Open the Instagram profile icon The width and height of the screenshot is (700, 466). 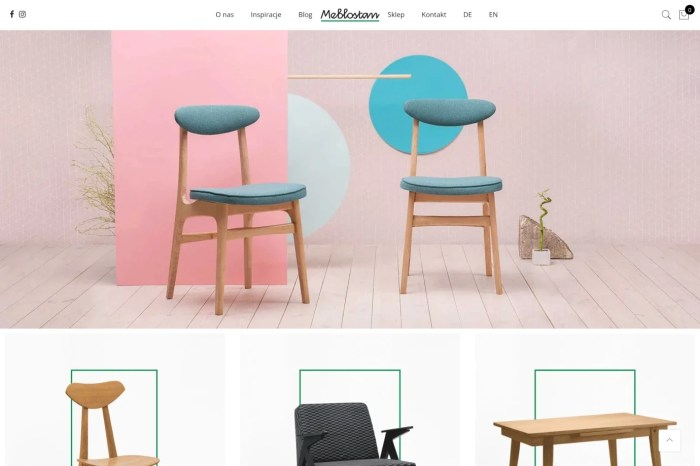22,14
